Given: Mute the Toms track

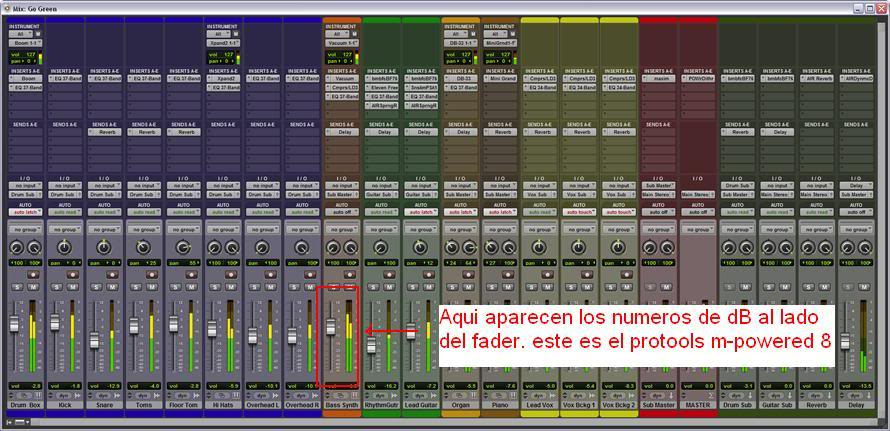Looking at the screenshot, I should coord(152,287).
